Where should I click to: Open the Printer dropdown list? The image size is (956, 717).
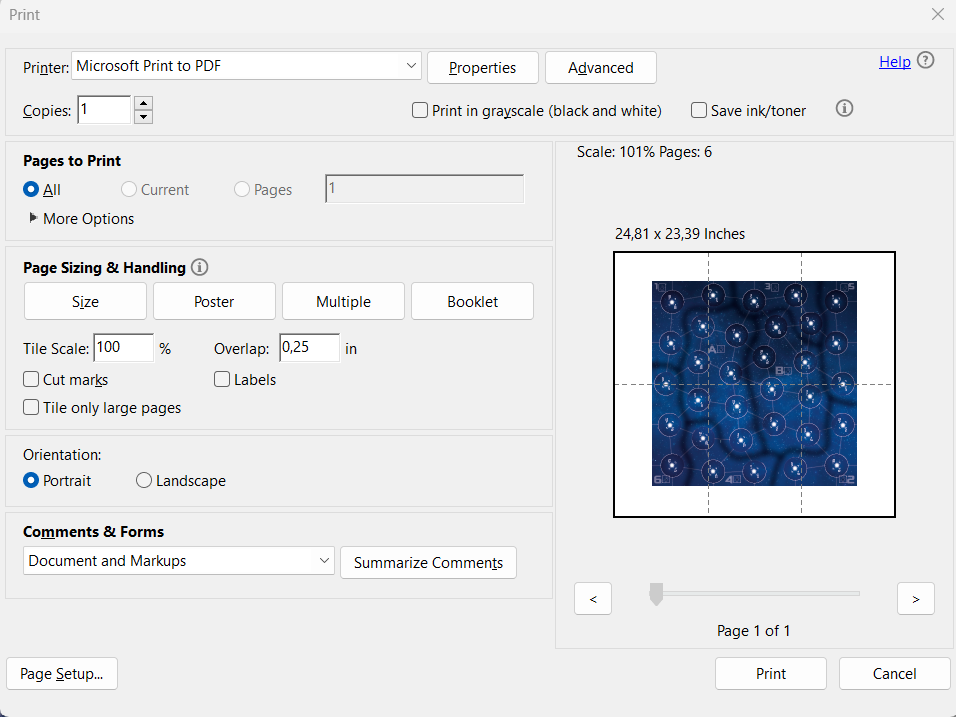click(246, 66)
